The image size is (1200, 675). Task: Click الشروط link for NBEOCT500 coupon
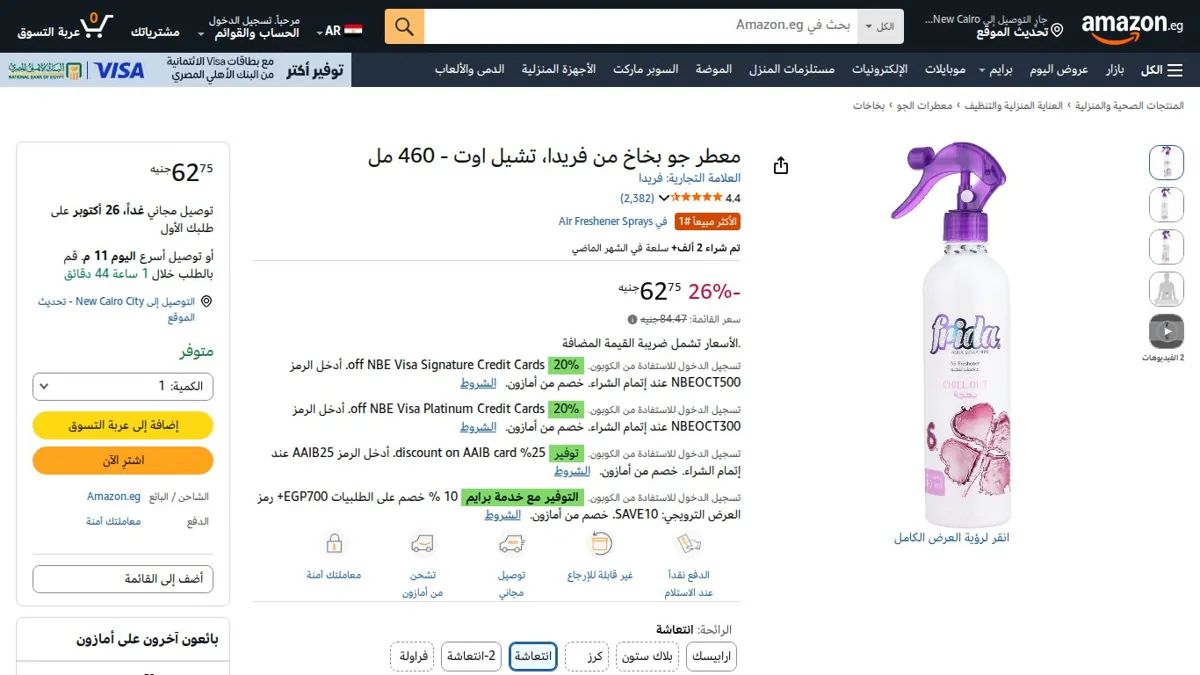(x=478, y=383)
